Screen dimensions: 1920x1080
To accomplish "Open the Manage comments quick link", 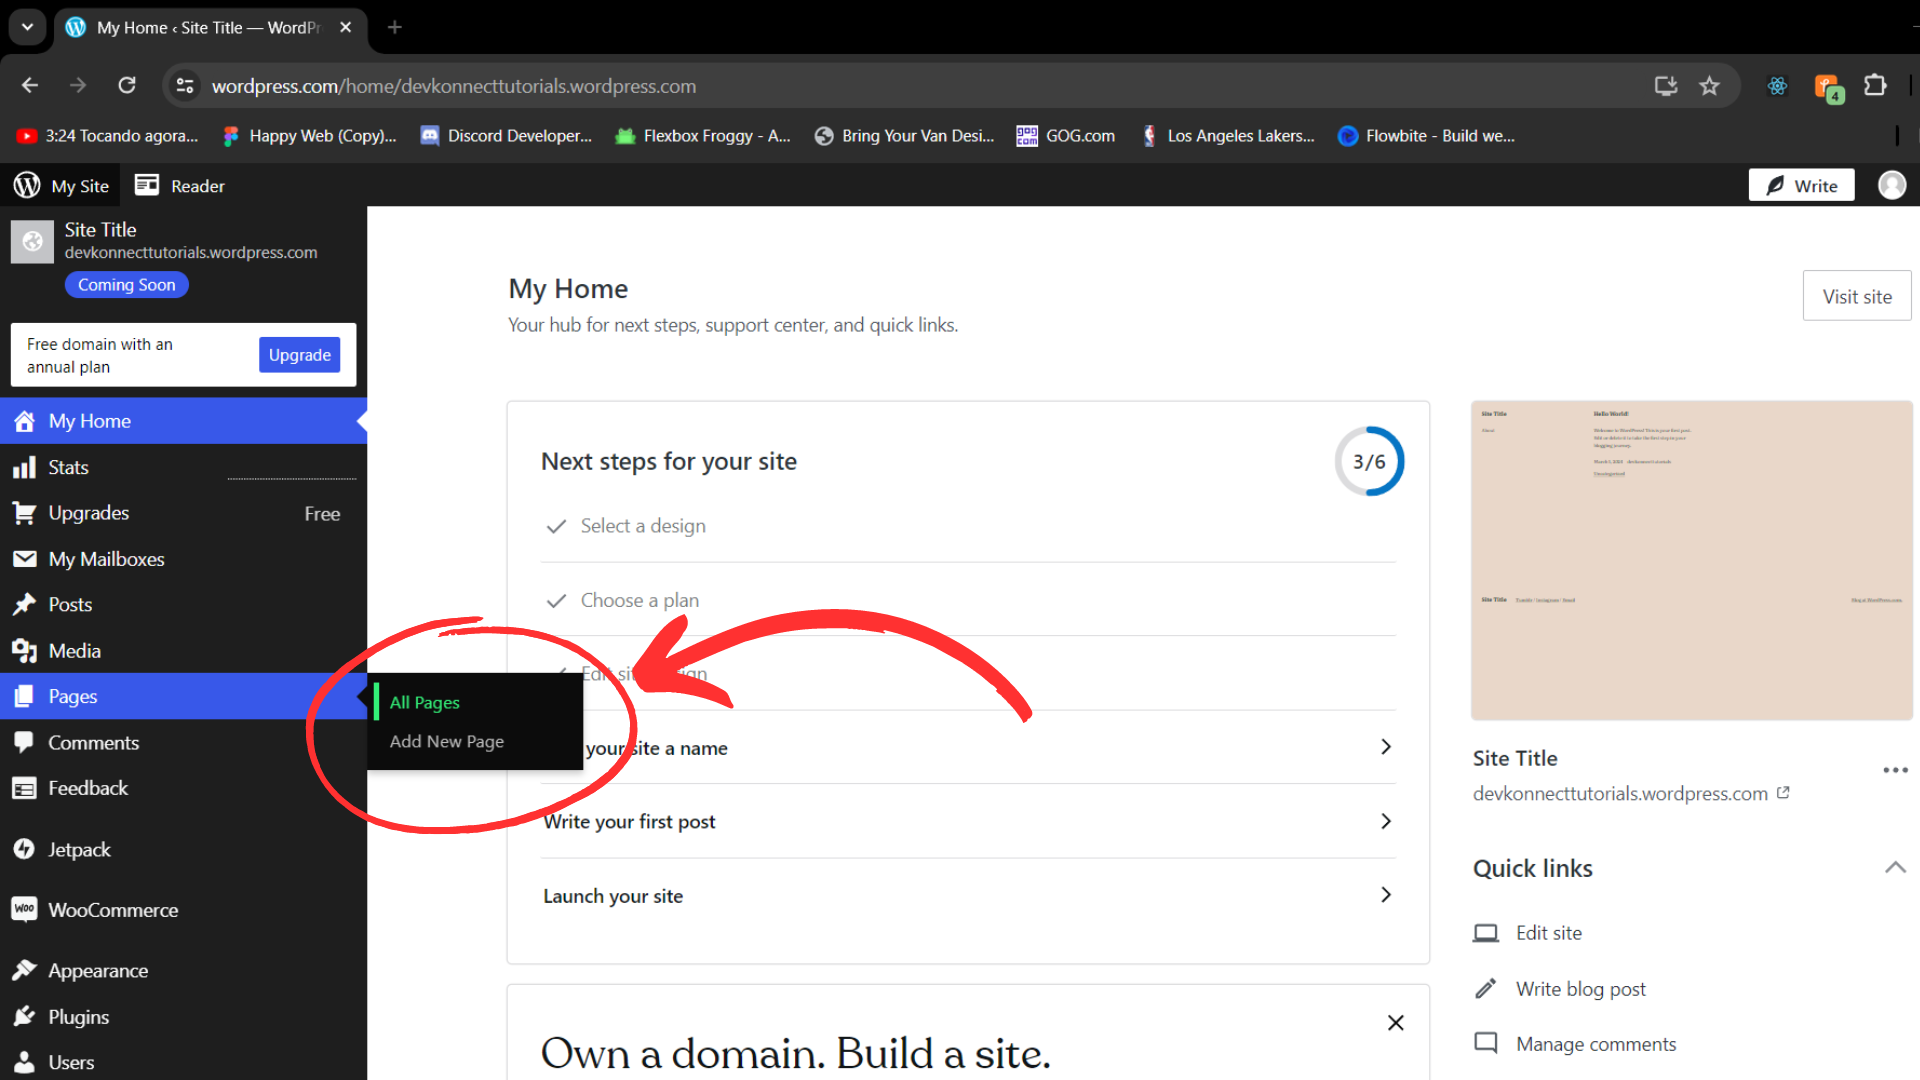I will [x=1595, y=1043].
